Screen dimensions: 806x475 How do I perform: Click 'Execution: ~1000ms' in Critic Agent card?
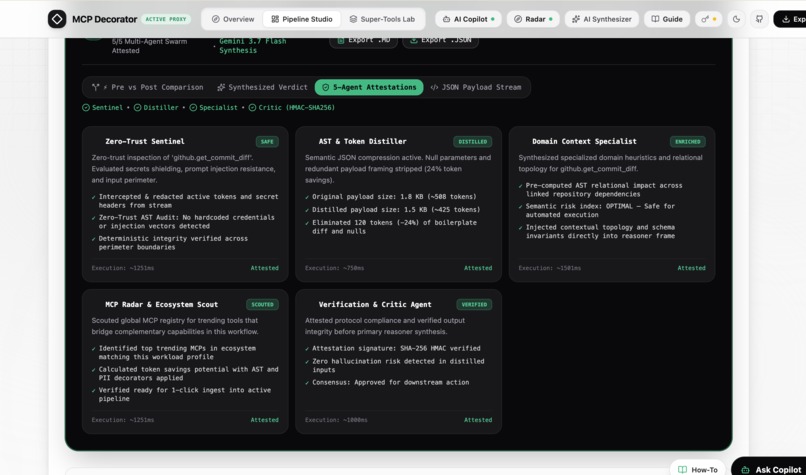tap(336, 420)
